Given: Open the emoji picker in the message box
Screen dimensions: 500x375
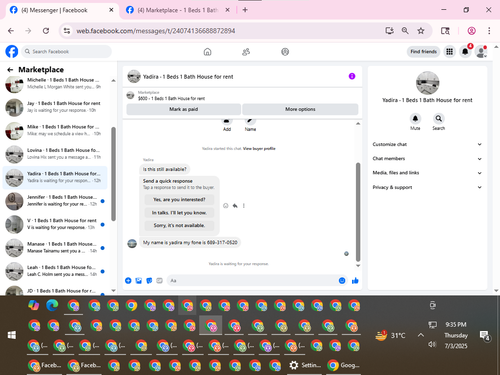Looking at the screenshot, I should pyautogui.click(x=342, y=281).
